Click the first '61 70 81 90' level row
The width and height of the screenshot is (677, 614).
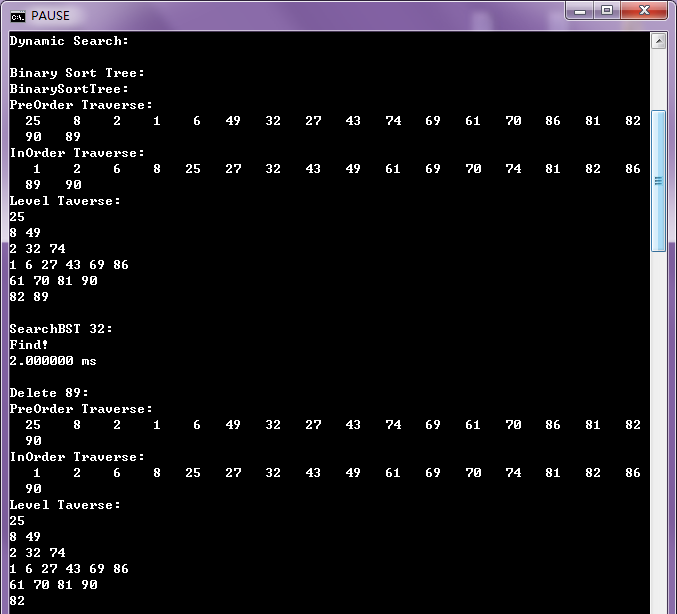pyautogui.click(x=54, y=281)
